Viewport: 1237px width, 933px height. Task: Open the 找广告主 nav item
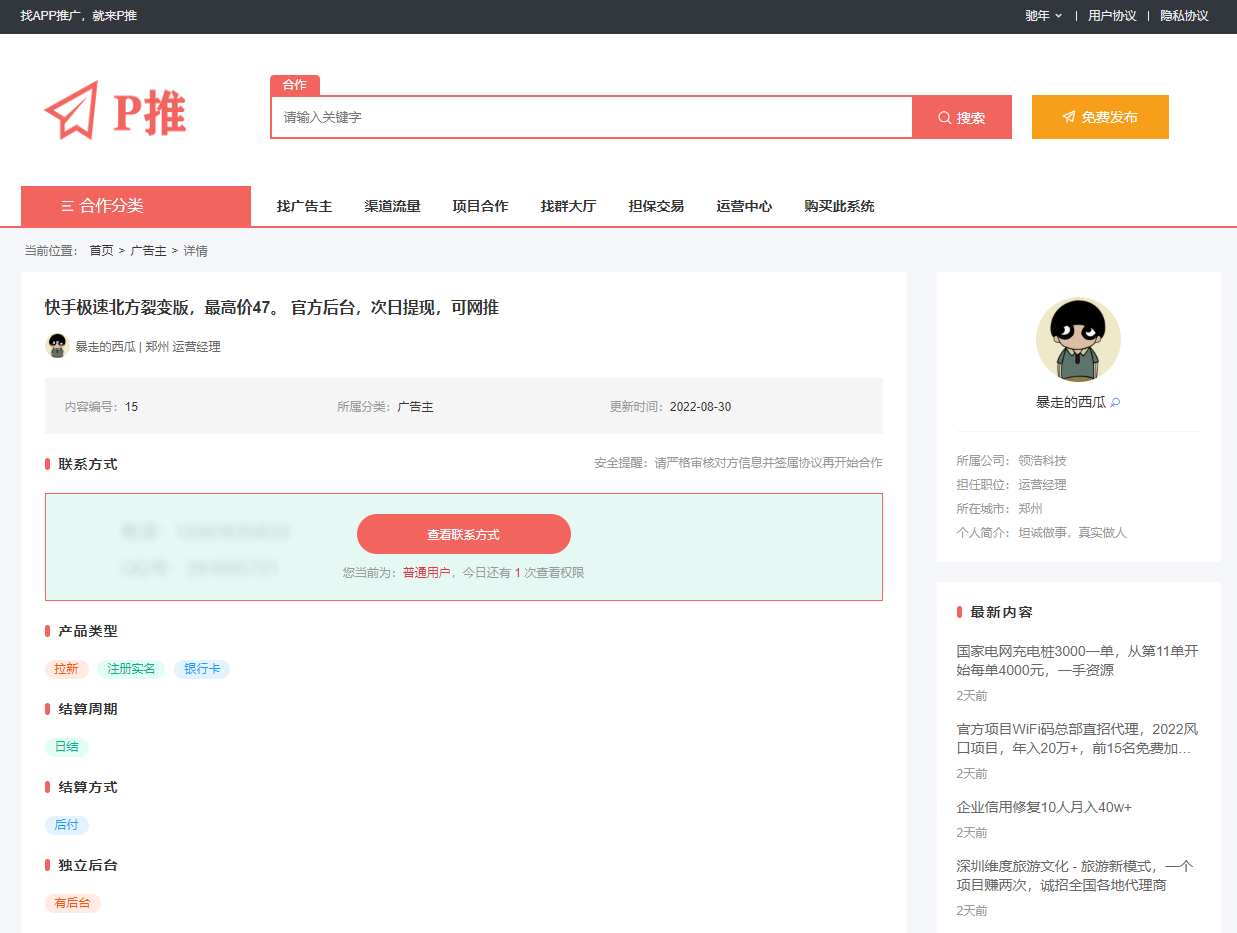click(304, 206)
